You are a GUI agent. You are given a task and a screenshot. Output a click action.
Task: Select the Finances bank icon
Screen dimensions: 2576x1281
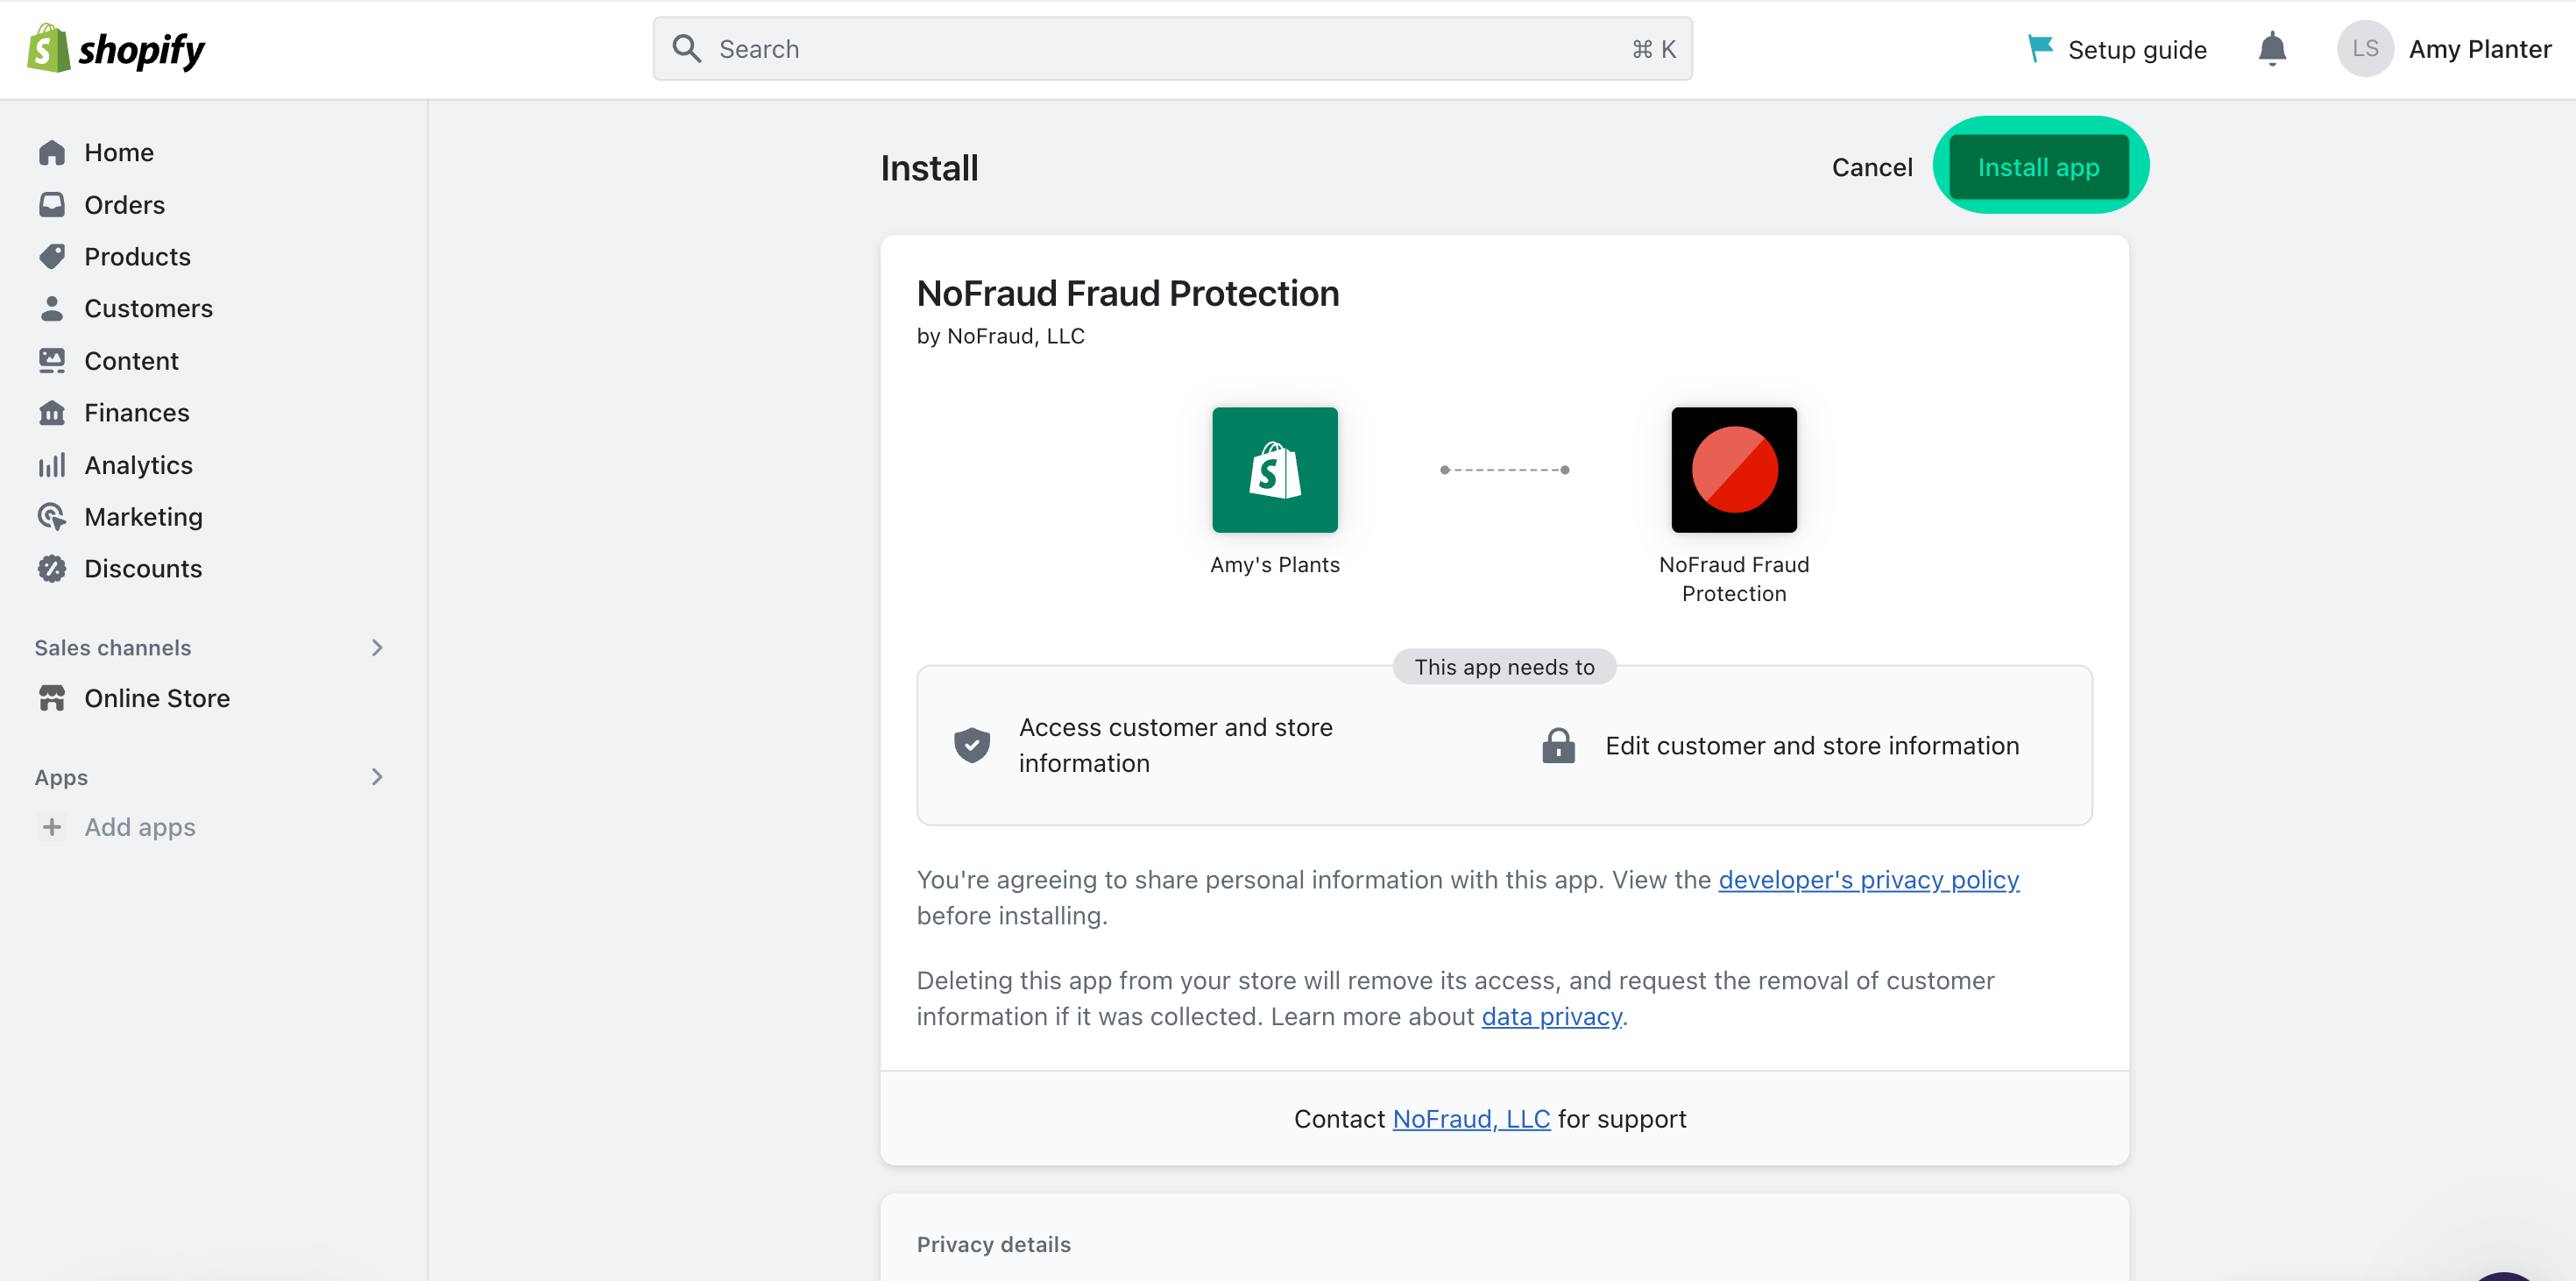(x=53, y=412)
